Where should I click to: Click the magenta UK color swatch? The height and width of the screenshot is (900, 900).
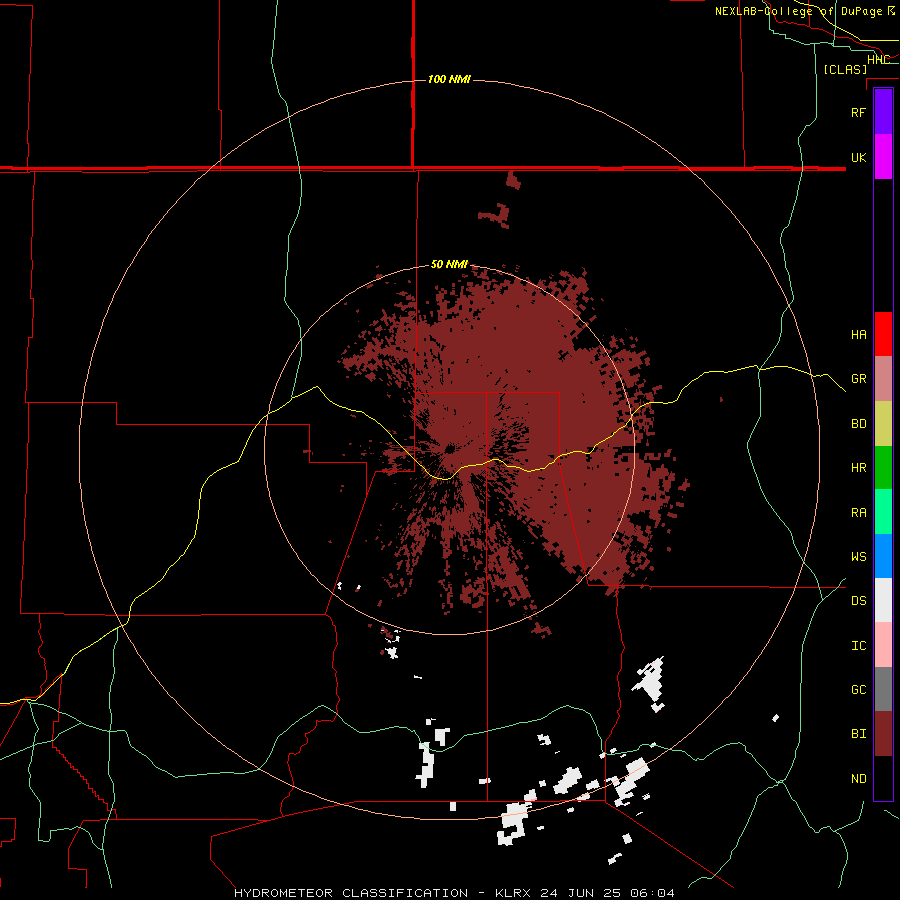(883, 157)
